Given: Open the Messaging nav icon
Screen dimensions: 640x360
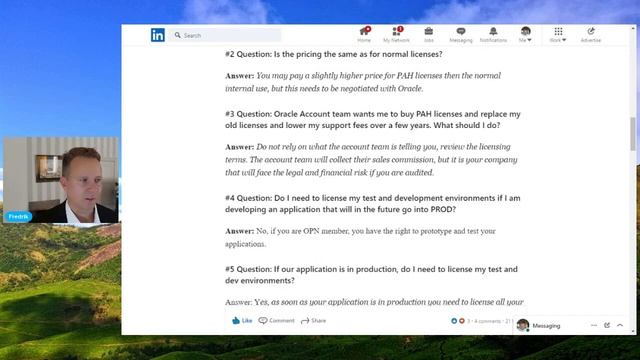Looking at the screenshot, I should tap(461, 35).
